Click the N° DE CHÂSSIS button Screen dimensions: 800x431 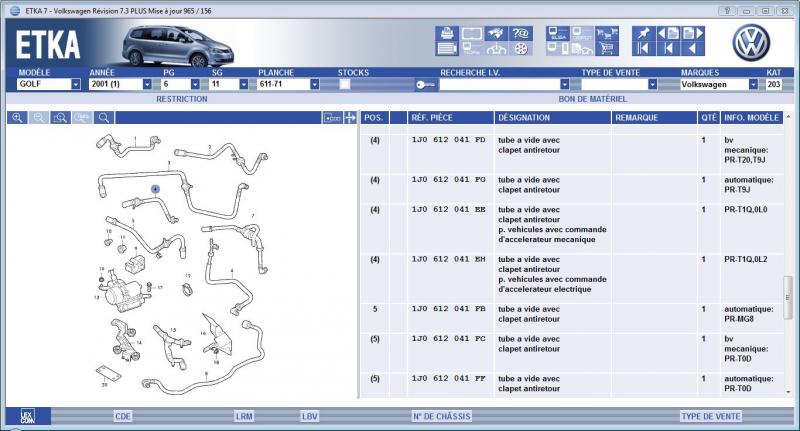[441, 416]
